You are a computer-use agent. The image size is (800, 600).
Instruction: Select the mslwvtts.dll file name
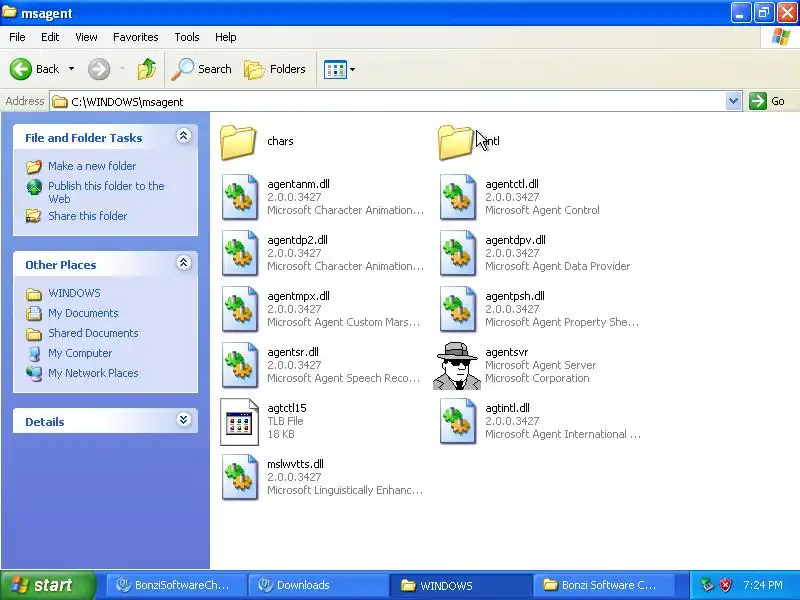pos(295,464)
